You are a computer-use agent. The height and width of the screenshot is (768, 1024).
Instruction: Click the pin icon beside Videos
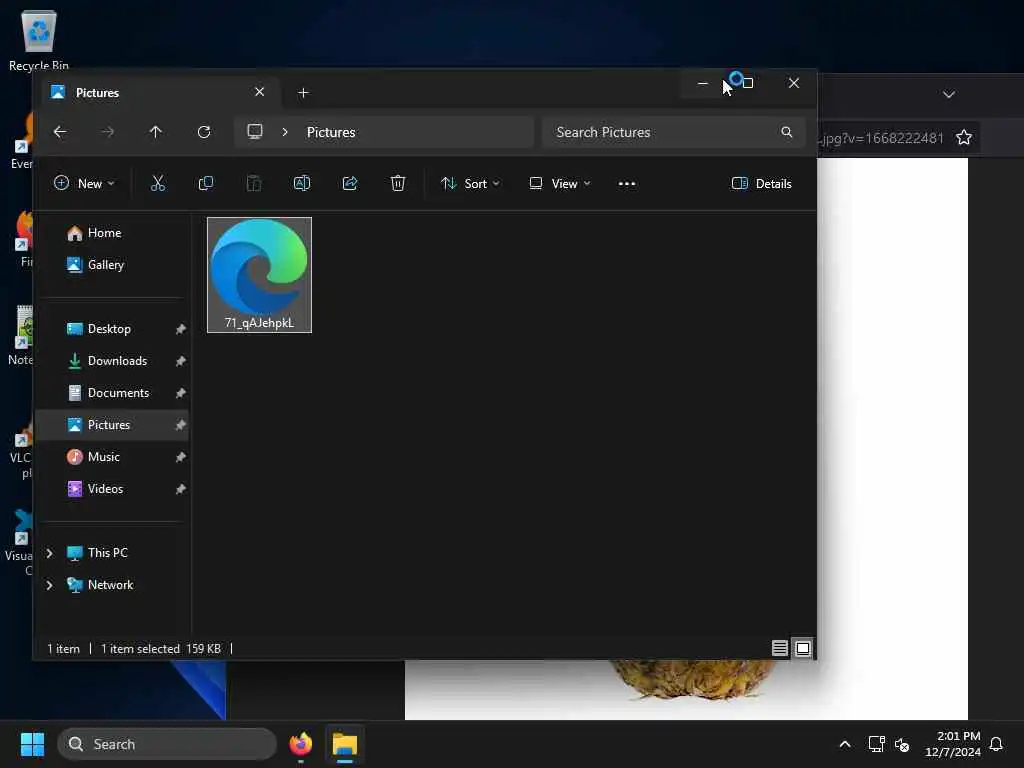pos(180,489)
